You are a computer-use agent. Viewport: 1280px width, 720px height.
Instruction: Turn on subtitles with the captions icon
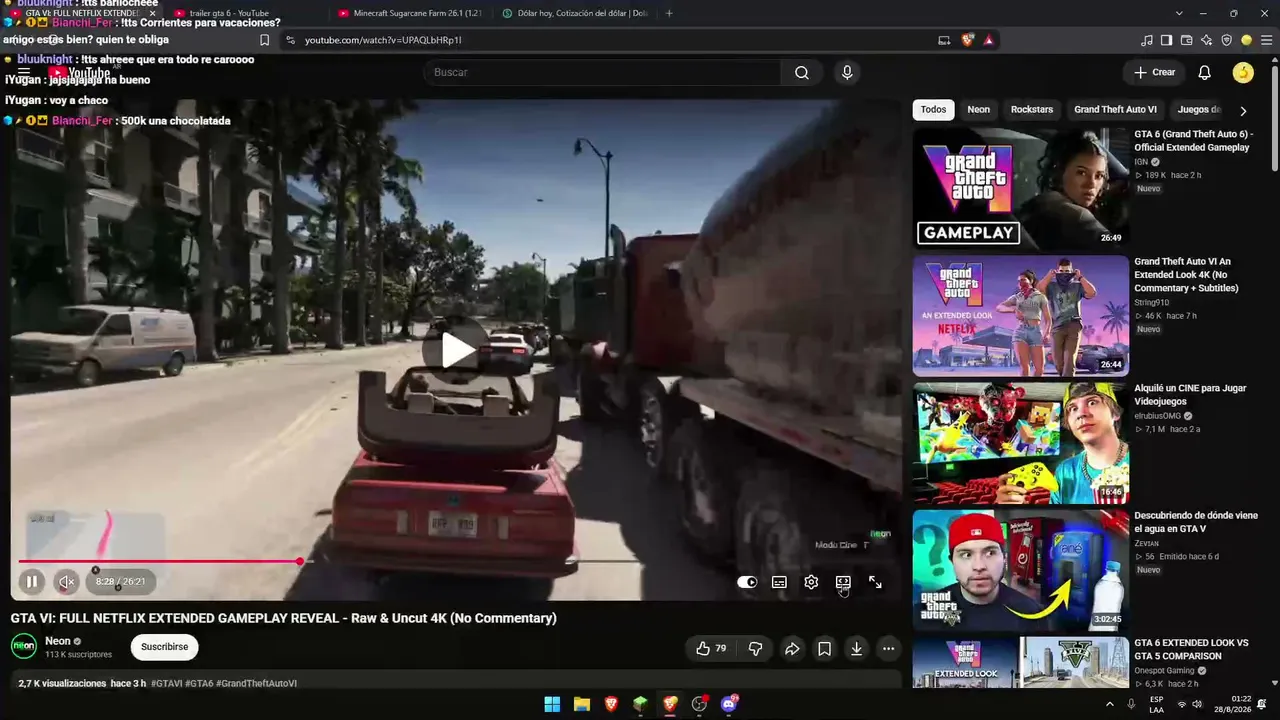click(779, 582)
